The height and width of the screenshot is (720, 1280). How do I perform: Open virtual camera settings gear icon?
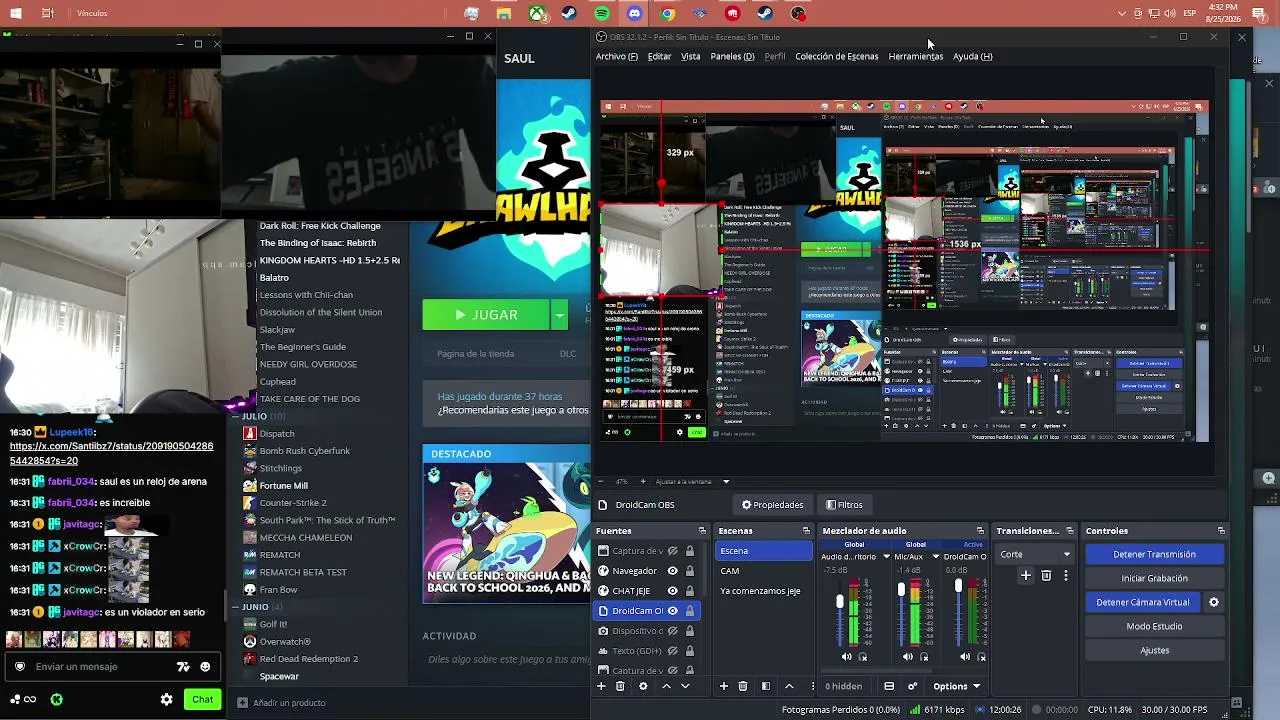tap(1214, 602)
